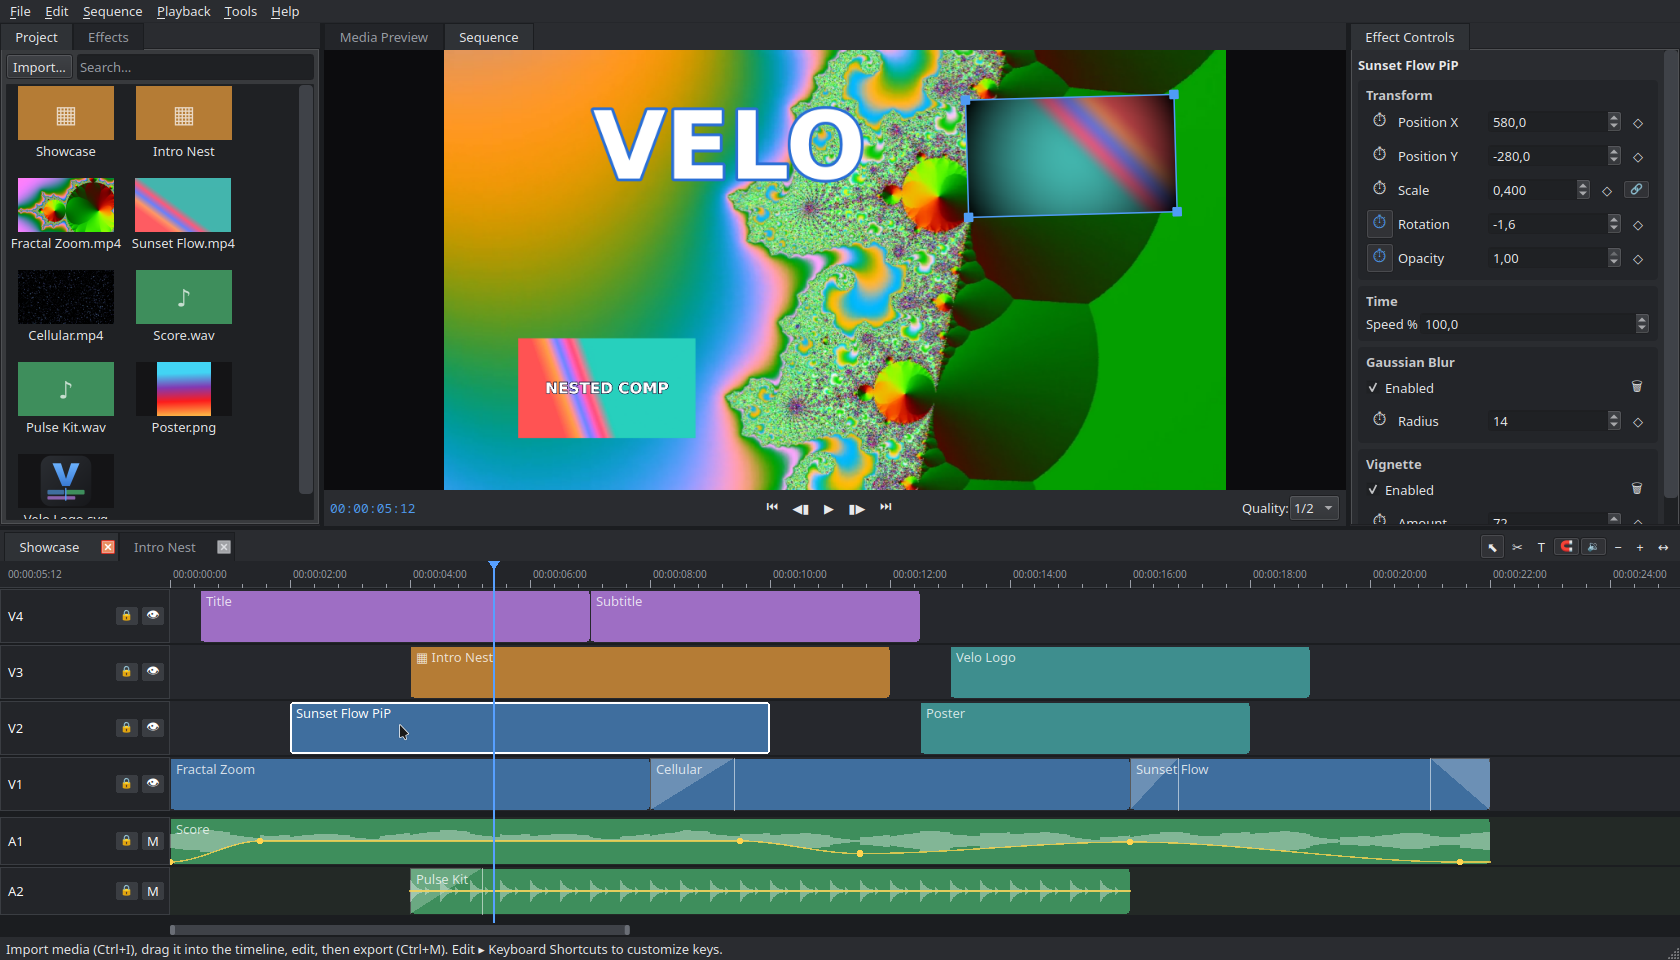1680x960 pixels.
Task: Toggle the magnet snapping button
Action: pos(1567,547)
